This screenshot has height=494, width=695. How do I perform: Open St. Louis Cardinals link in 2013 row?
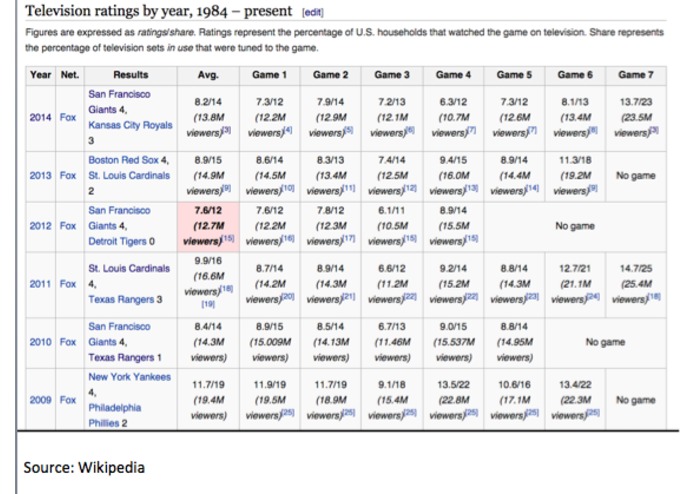point(129,175)
